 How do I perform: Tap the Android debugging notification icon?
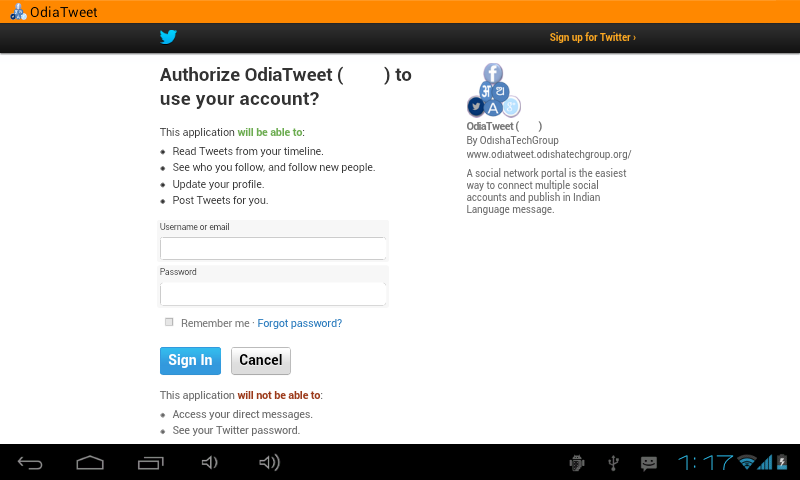(x=577, y=463)
